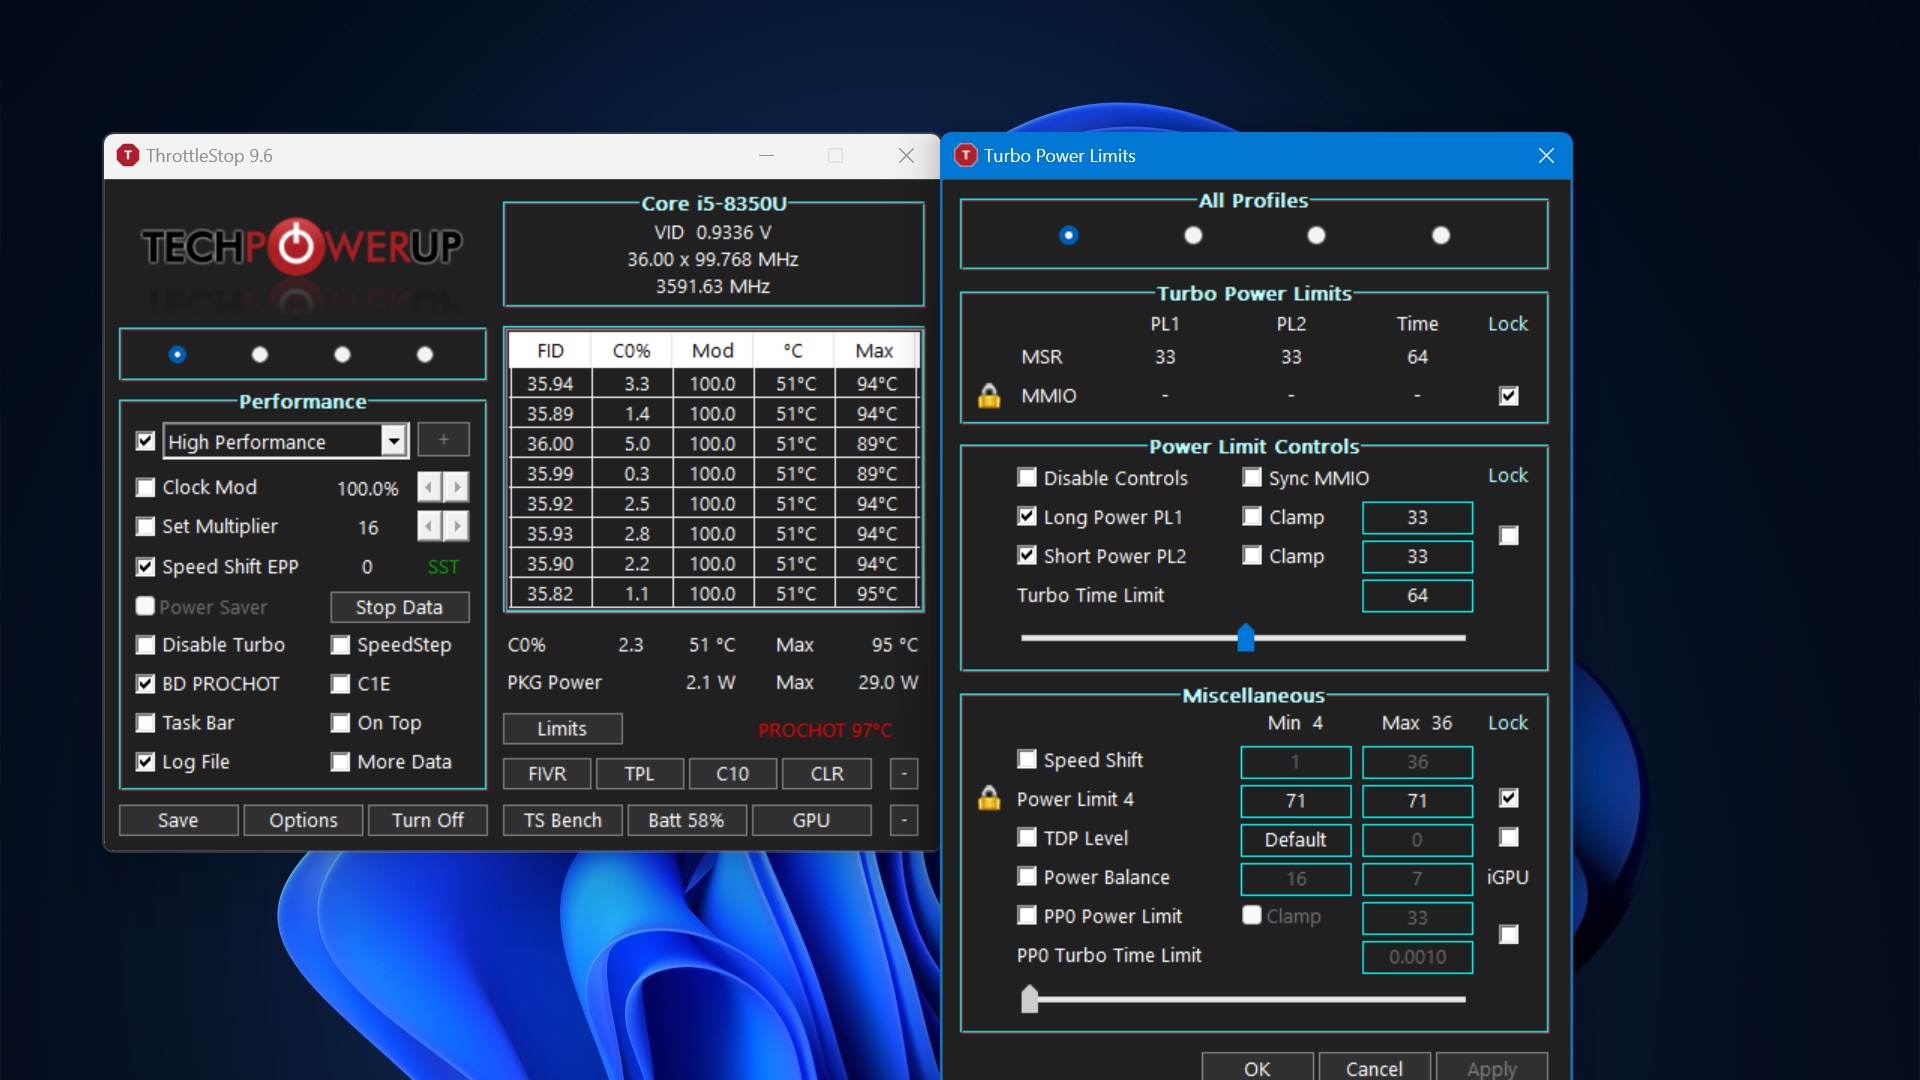Screen dimensions: 1920x1080
Task: Click the Batt 58% button
Action: 686,820
